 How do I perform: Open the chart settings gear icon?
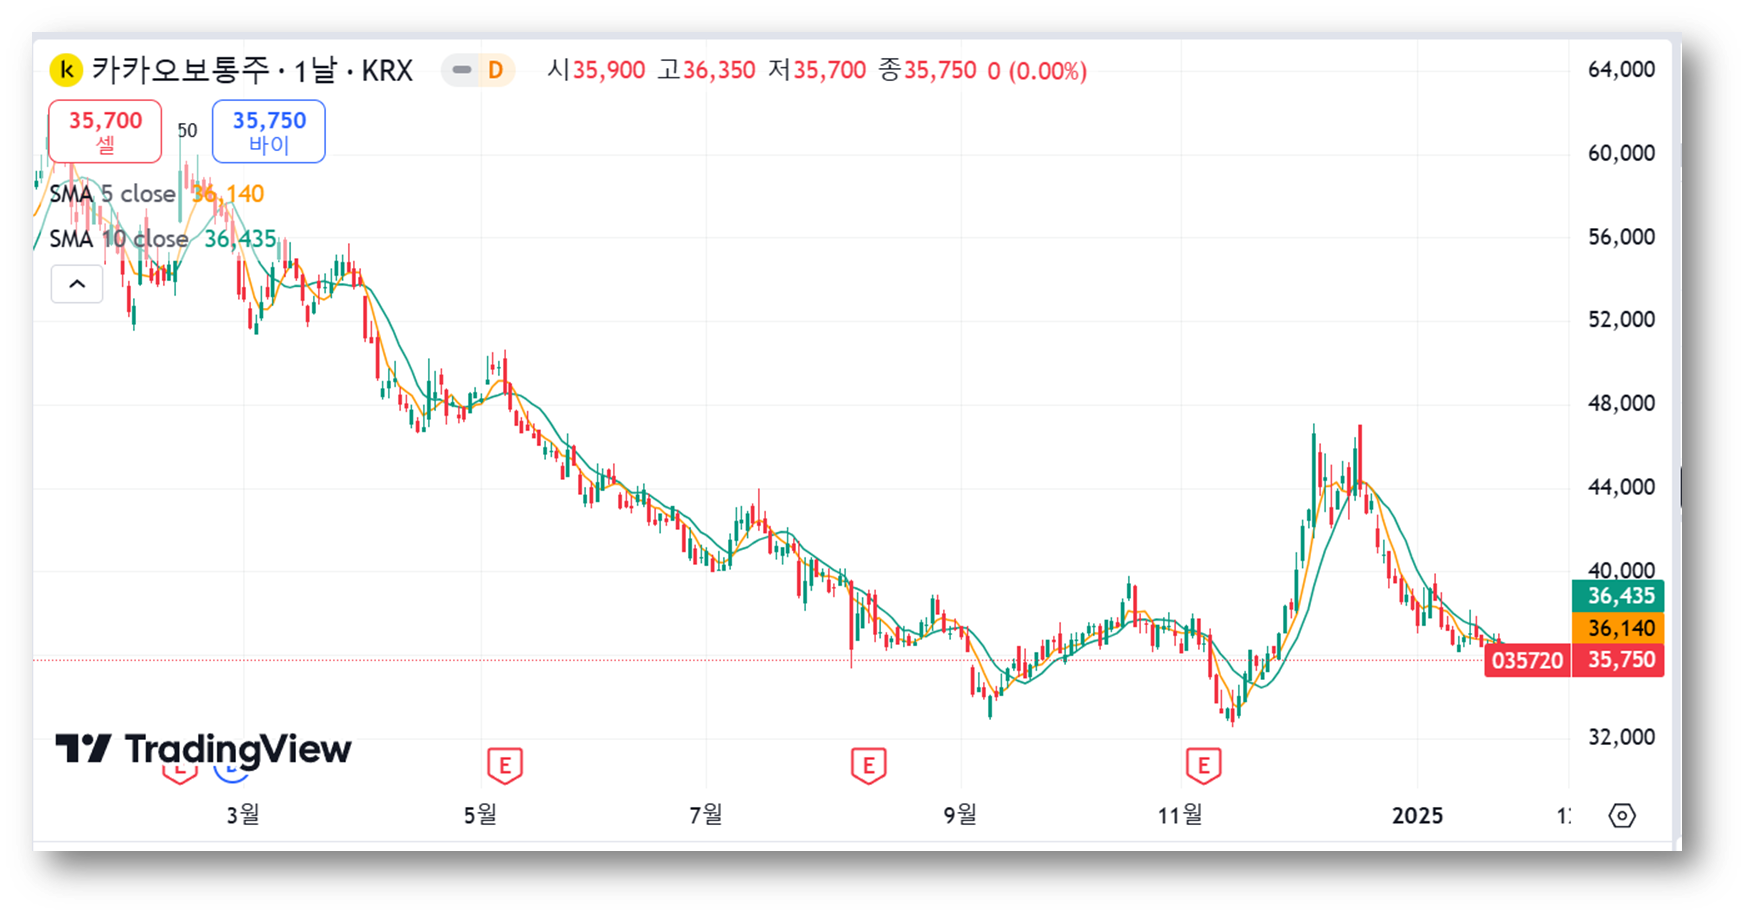pyautogui.click(x=1622, y=816)
